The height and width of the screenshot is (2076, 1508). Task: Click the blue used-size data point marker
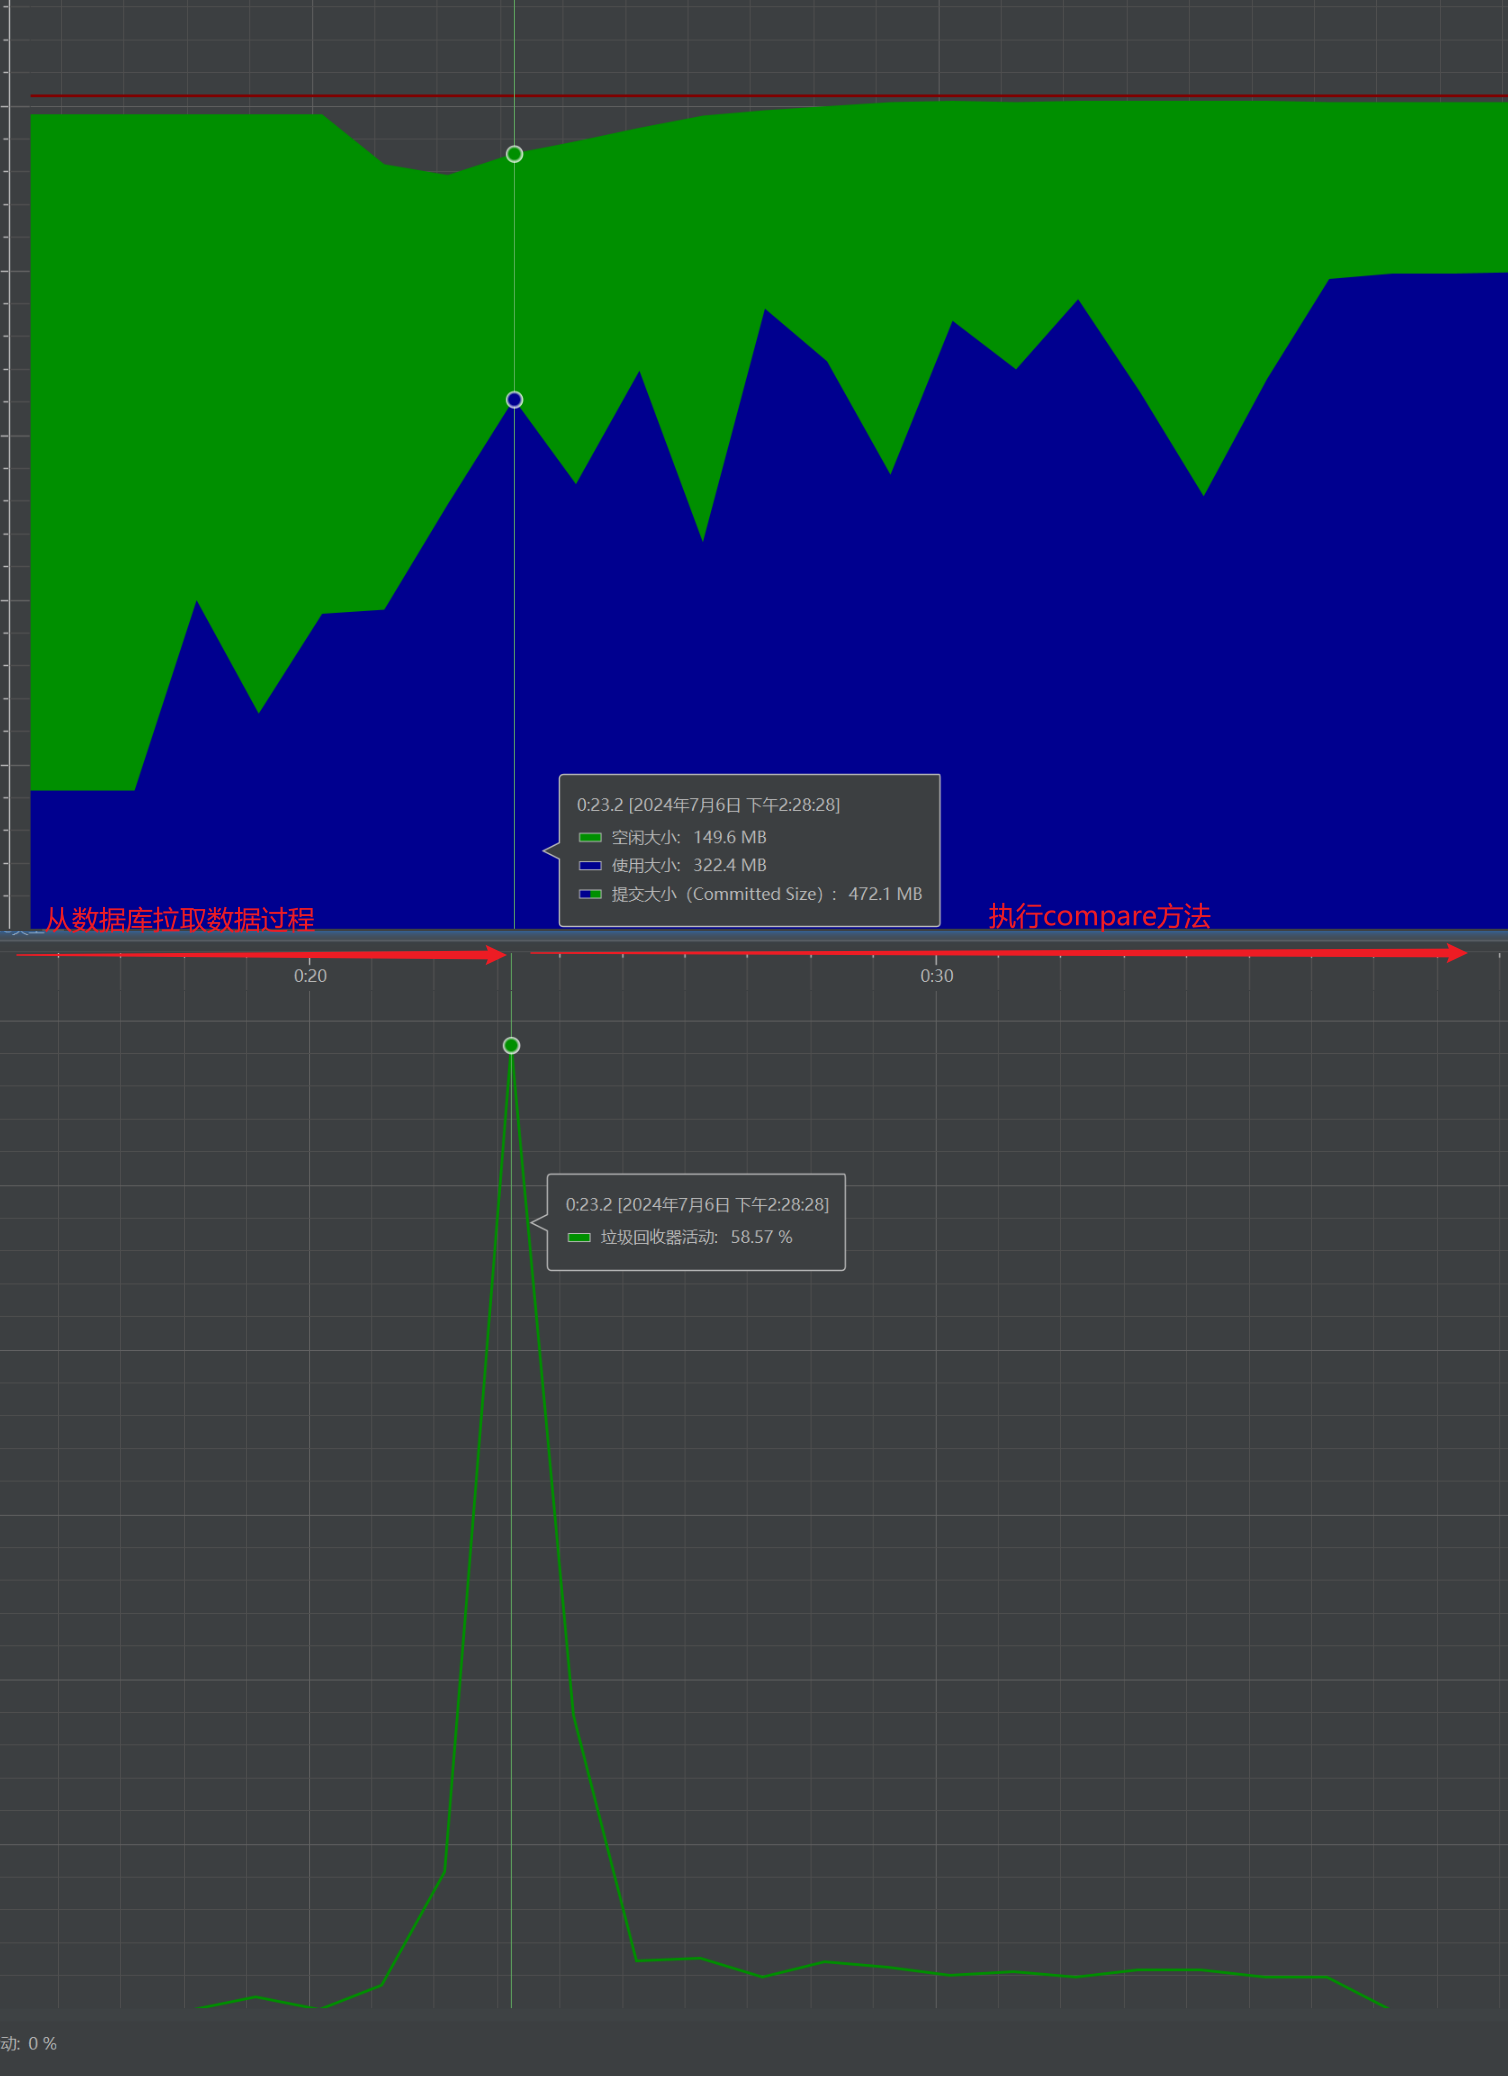point(514,400)
